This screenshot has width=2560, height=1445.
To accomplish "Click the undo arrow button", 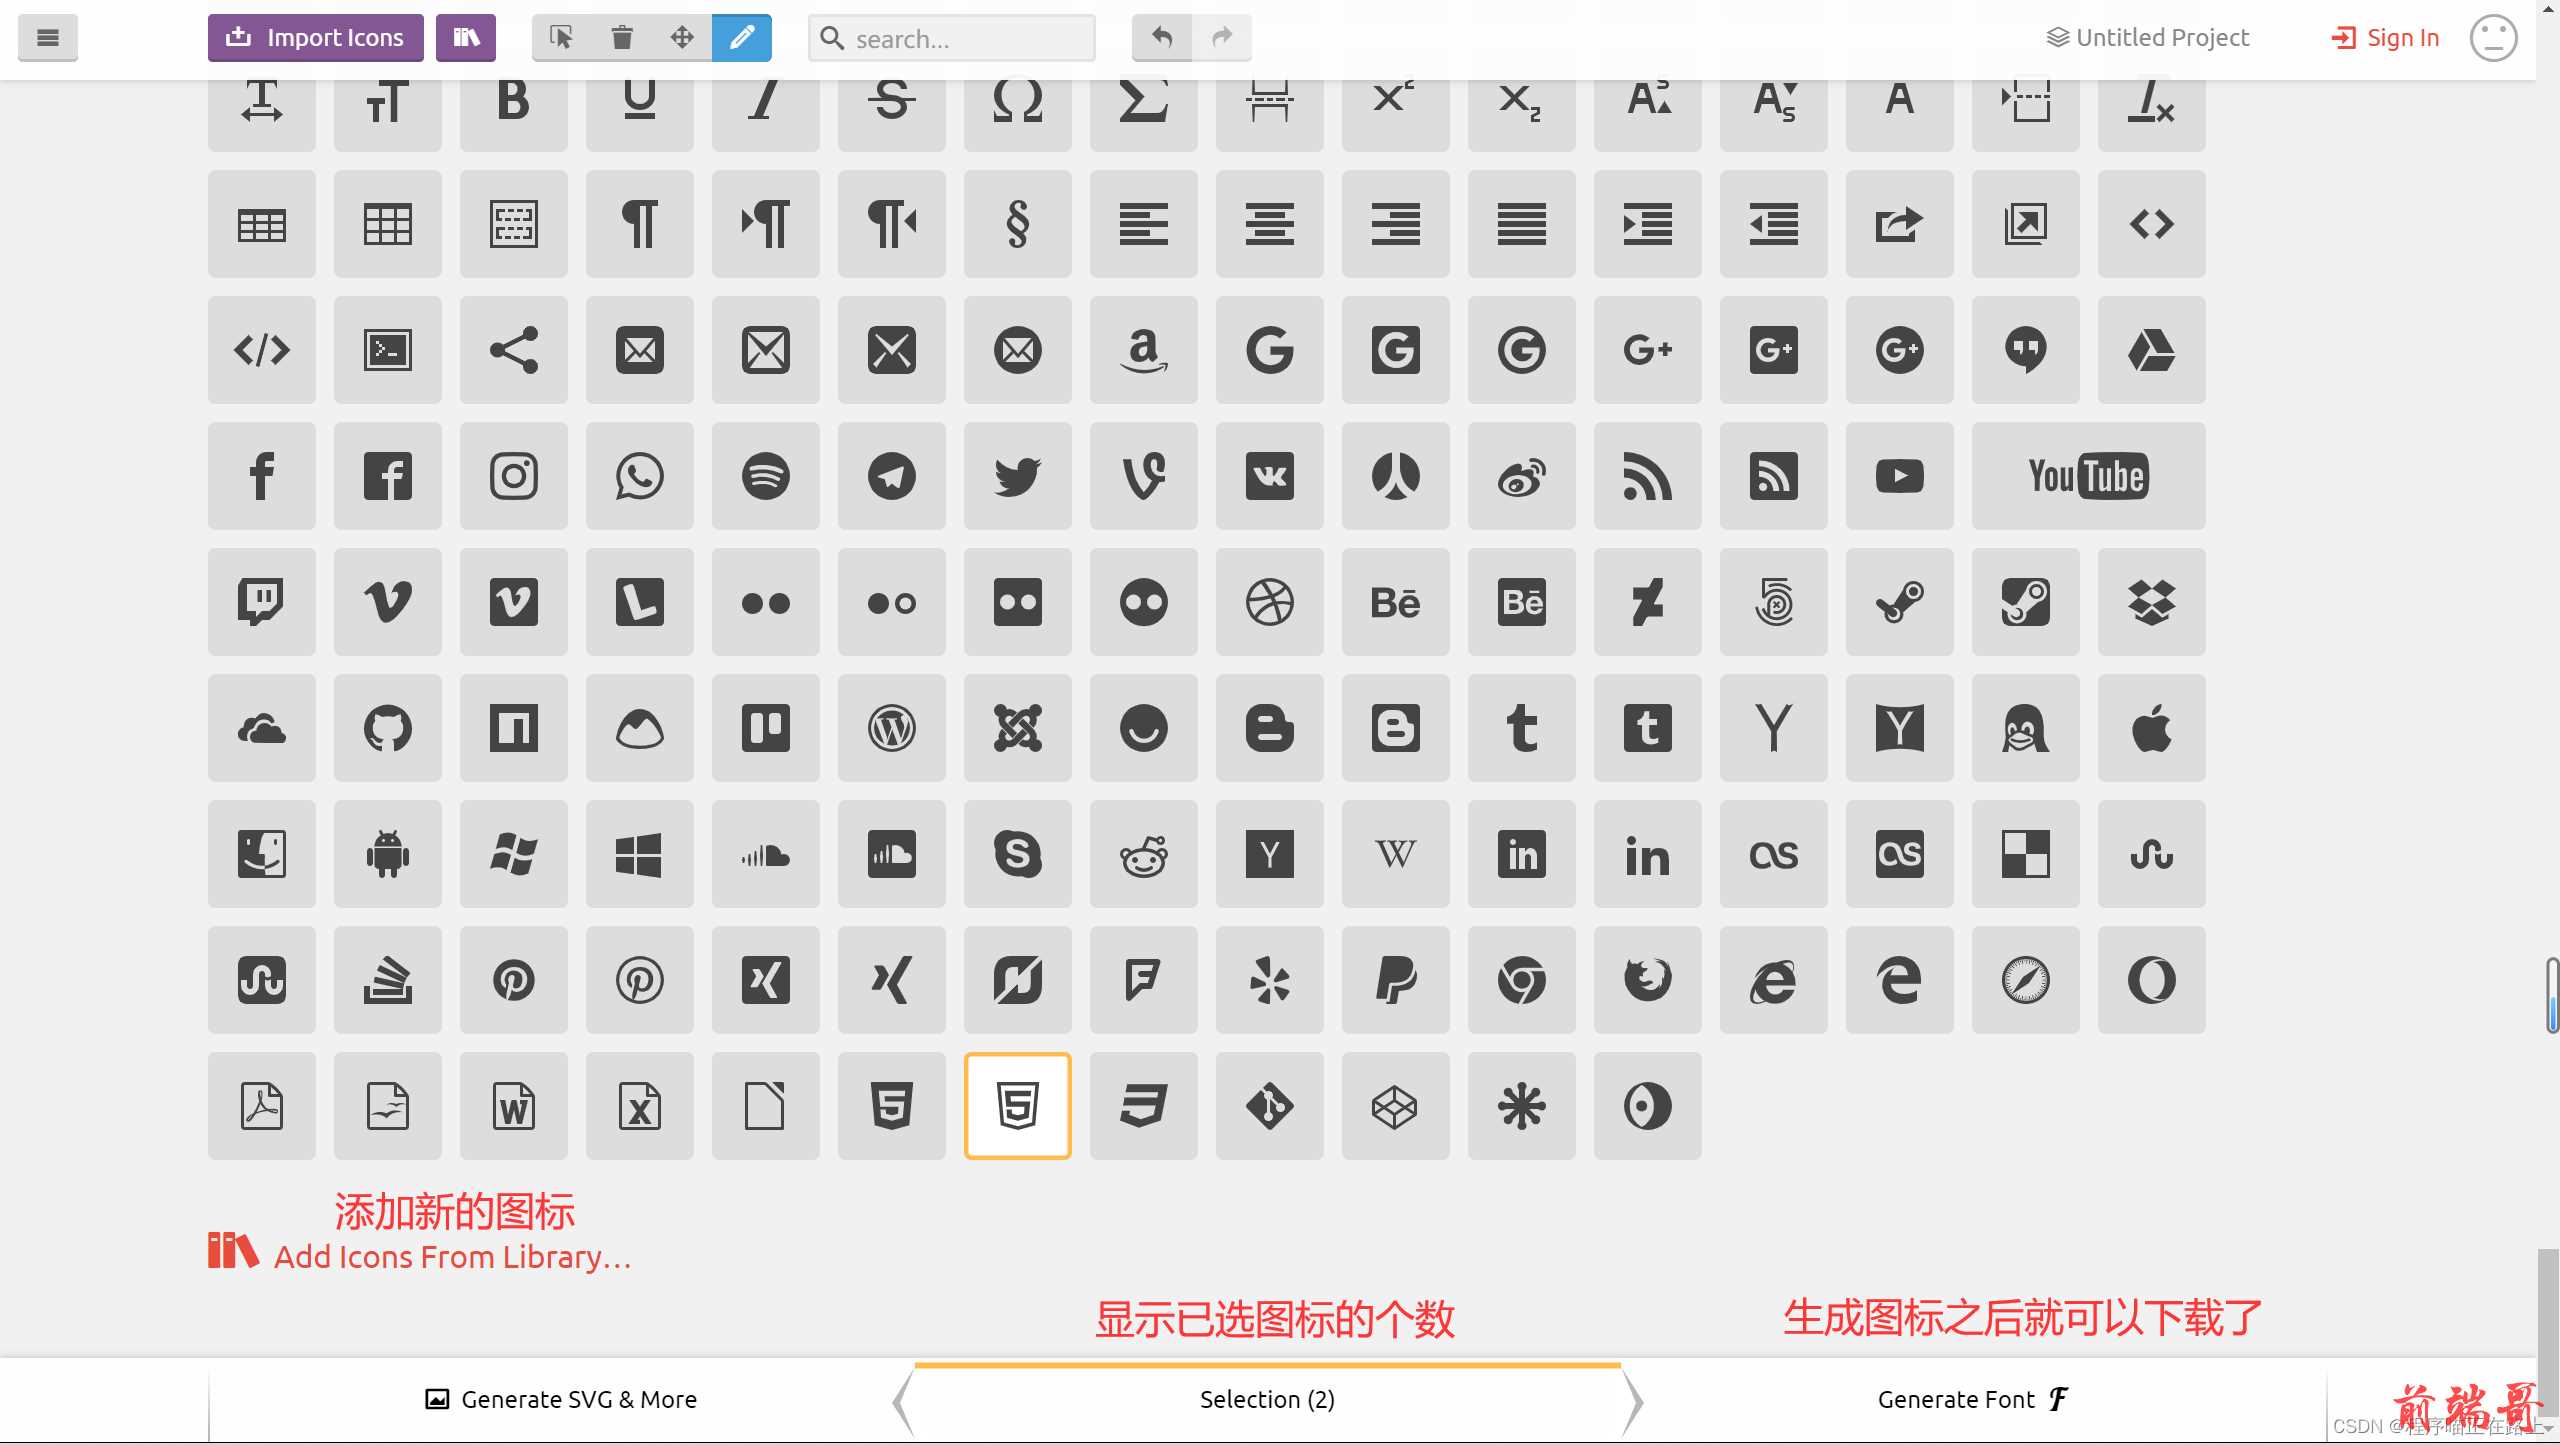I will coord(1162,35).
